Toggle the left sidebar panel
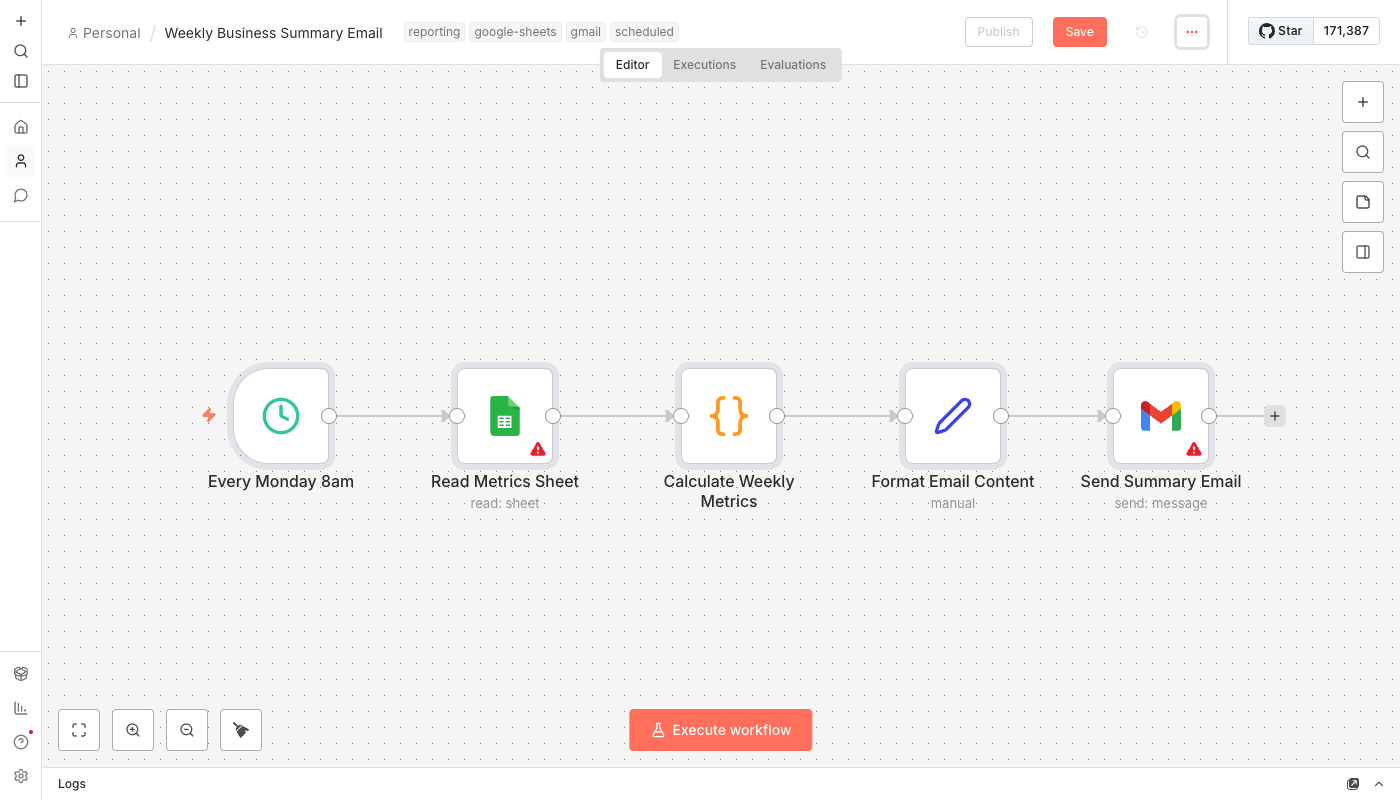The height and width of the screenshot is (800, 1400). (21, 81)
